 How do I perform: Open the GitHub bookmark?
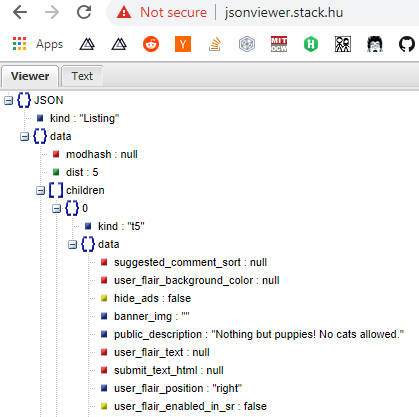pos(407,44)
